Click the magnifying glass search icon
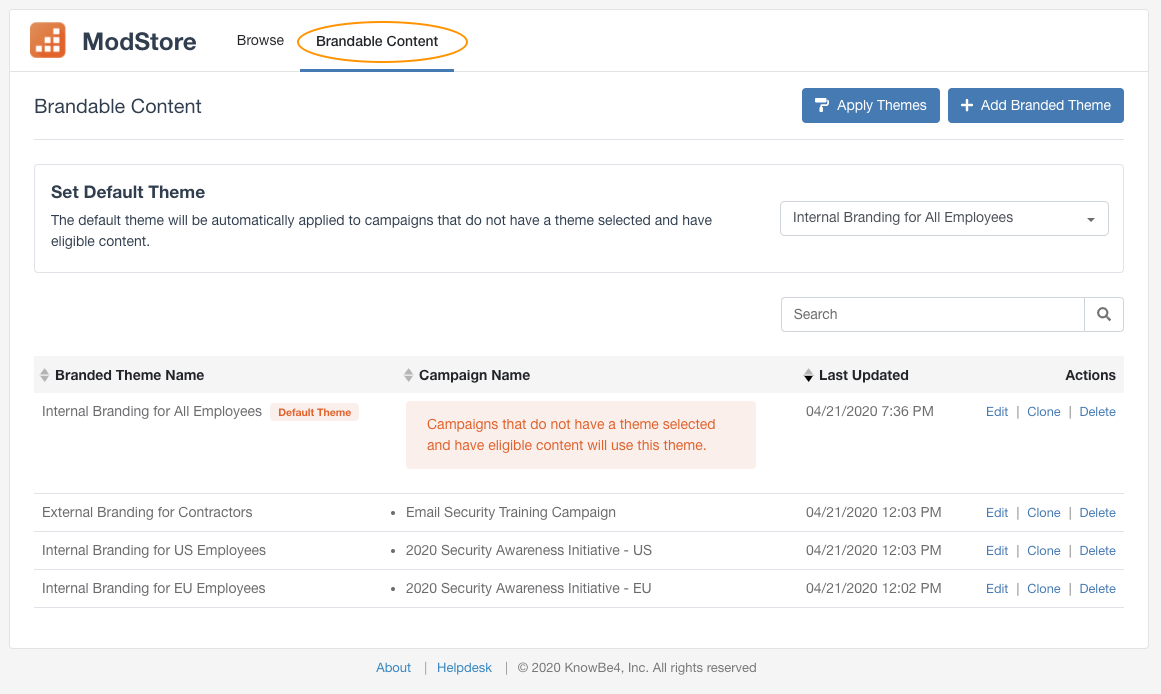 [x=1103, y=314]
